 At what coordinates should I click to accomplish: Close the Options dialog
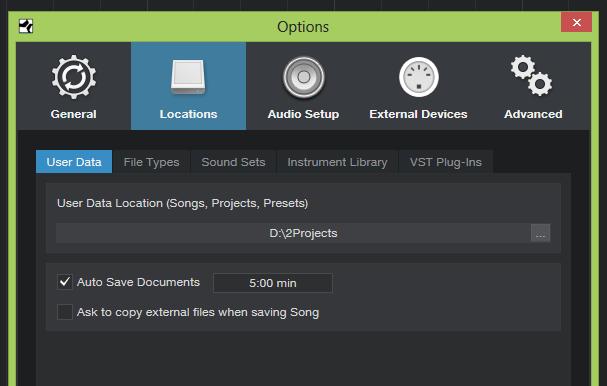click(576, 22)
